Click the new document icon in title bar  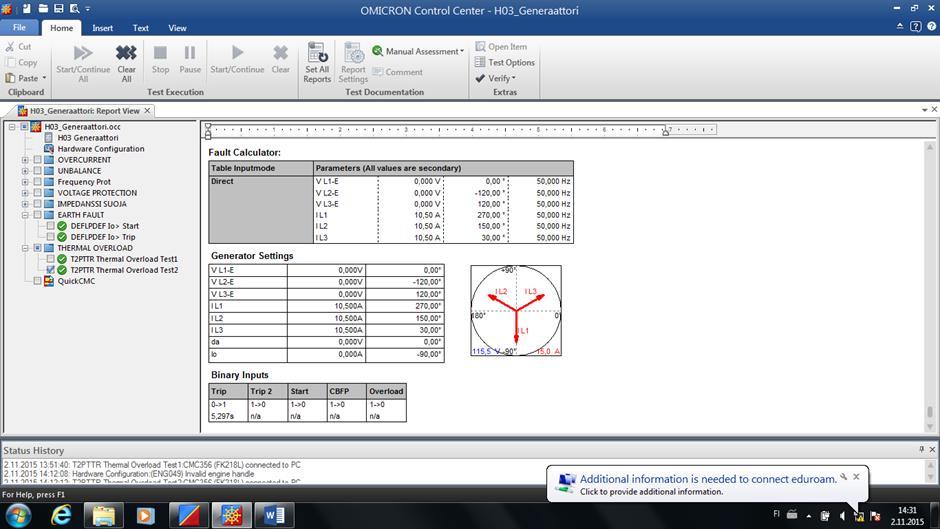(27, 8)
